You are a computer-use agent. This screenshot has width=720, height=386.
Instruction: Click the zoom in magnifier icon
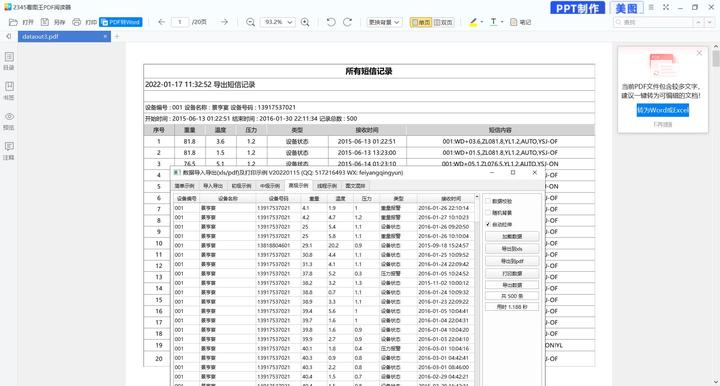point(305,22)
